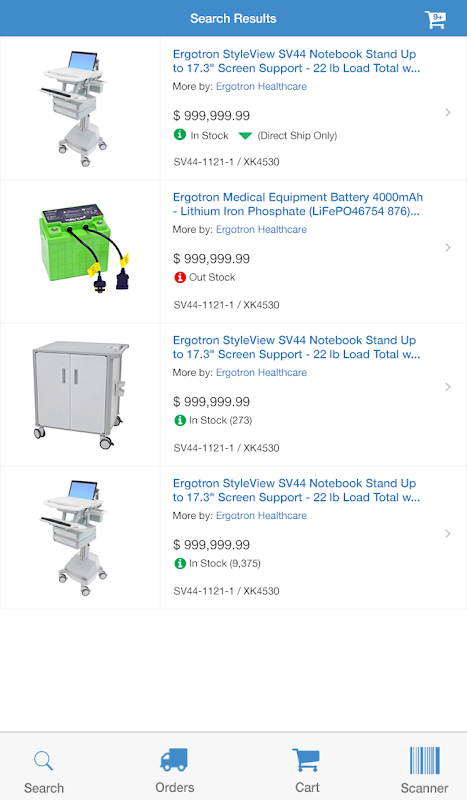Screen dimensions: 467x800
Task: Open battery product via its chevron
Action: [448, 247]
